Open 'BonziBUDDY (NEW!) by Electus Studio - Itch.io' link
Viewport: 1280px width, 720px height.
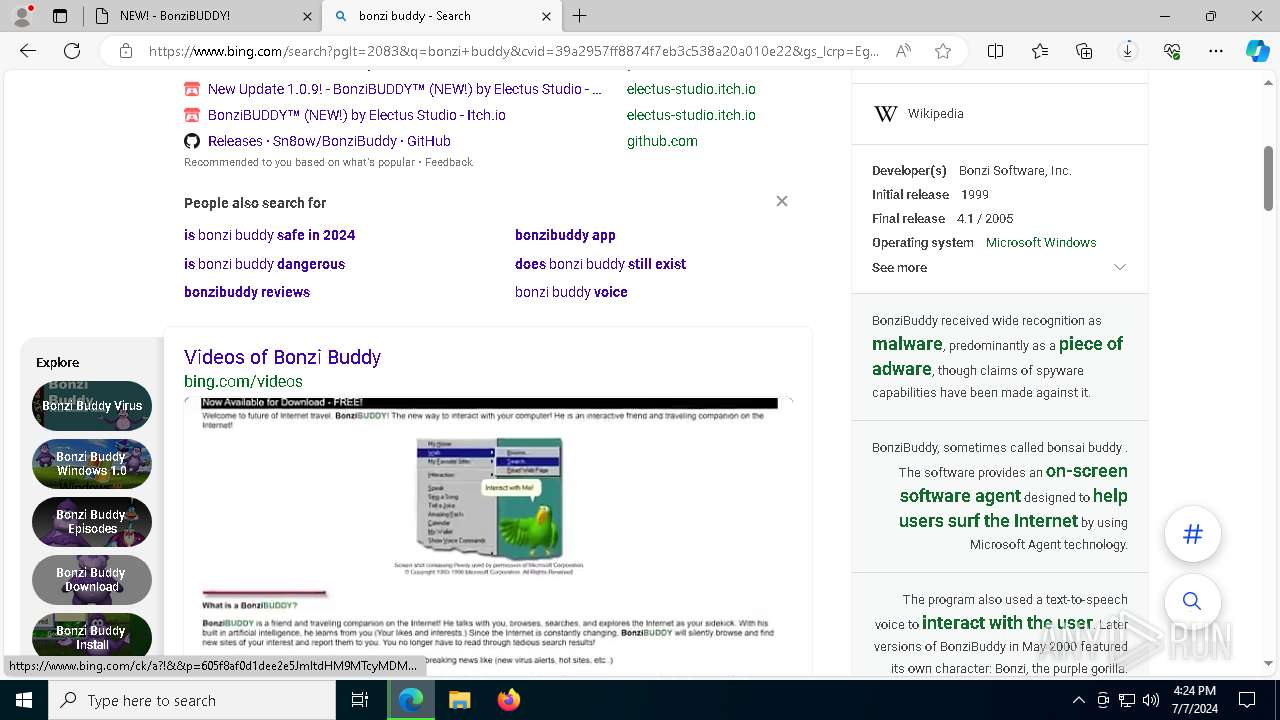click(x=356, y=115)
